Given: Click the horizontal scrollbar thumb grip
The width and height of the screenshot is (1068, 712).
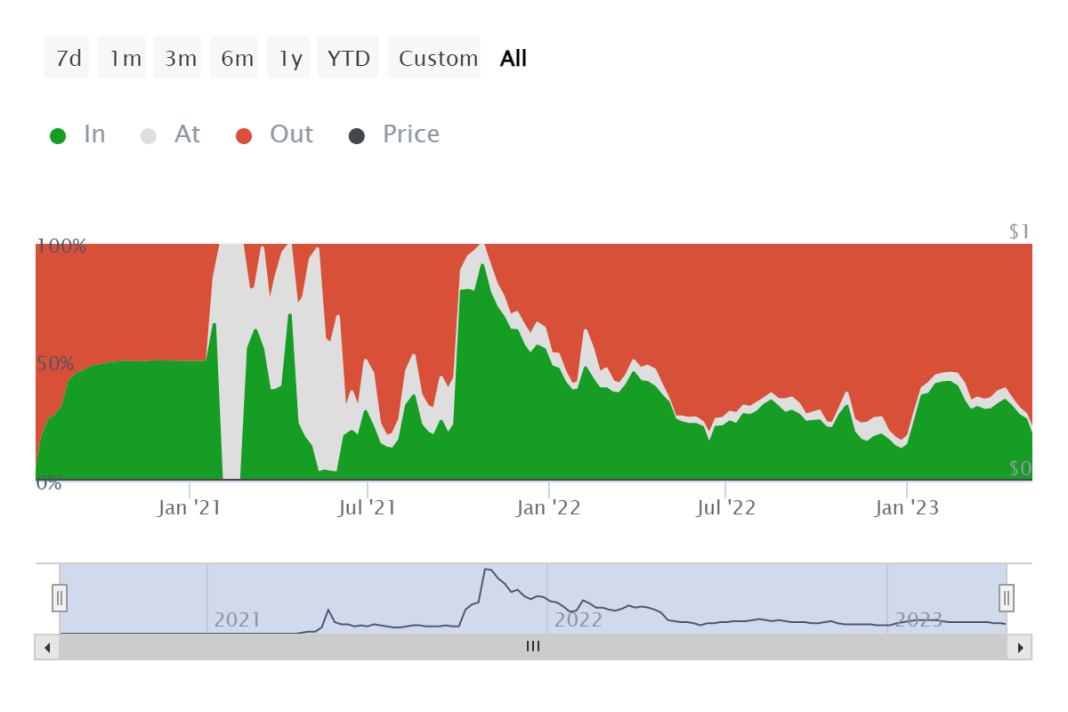Looking at the screenshot, I should (x=533, y=647).
